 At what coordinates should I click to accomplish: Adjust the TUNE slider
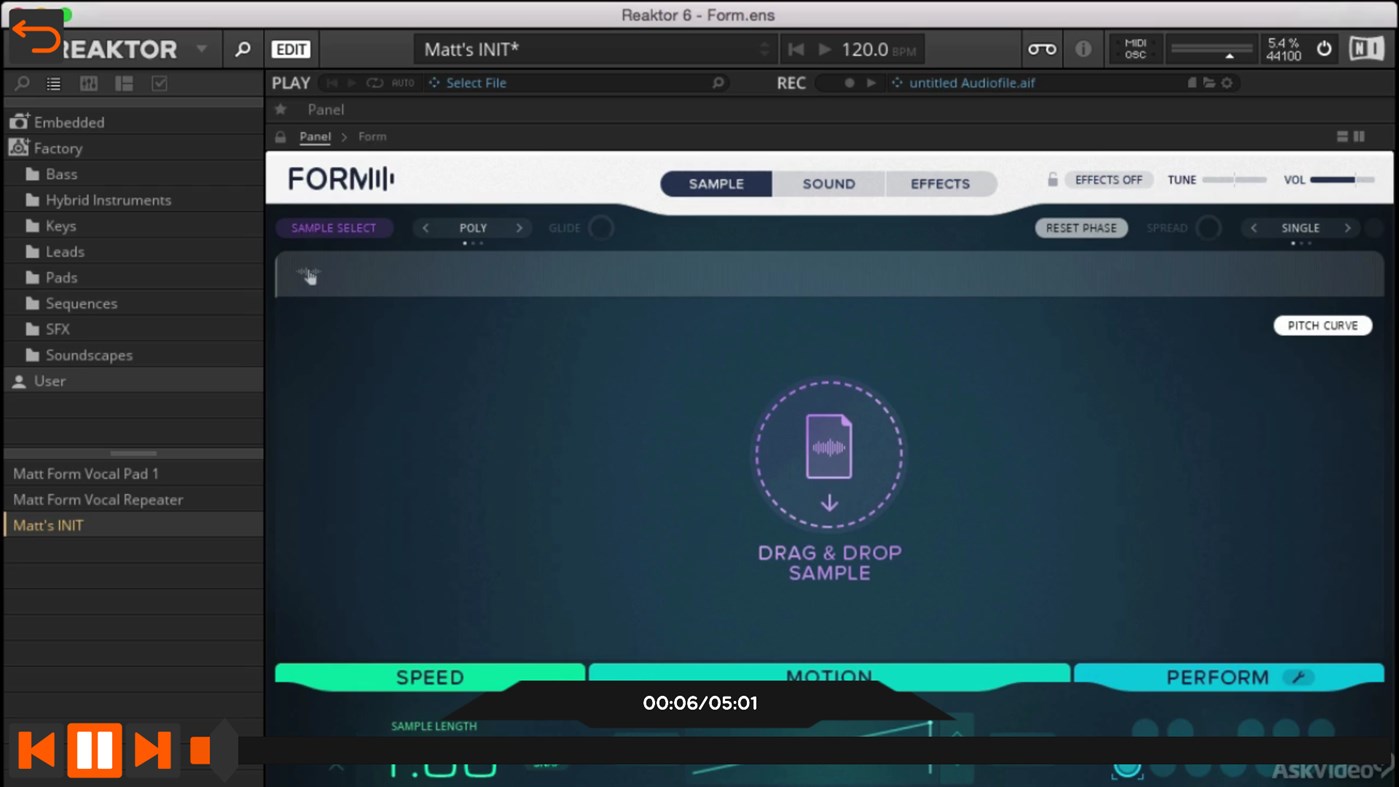(x=1234, y=180)
